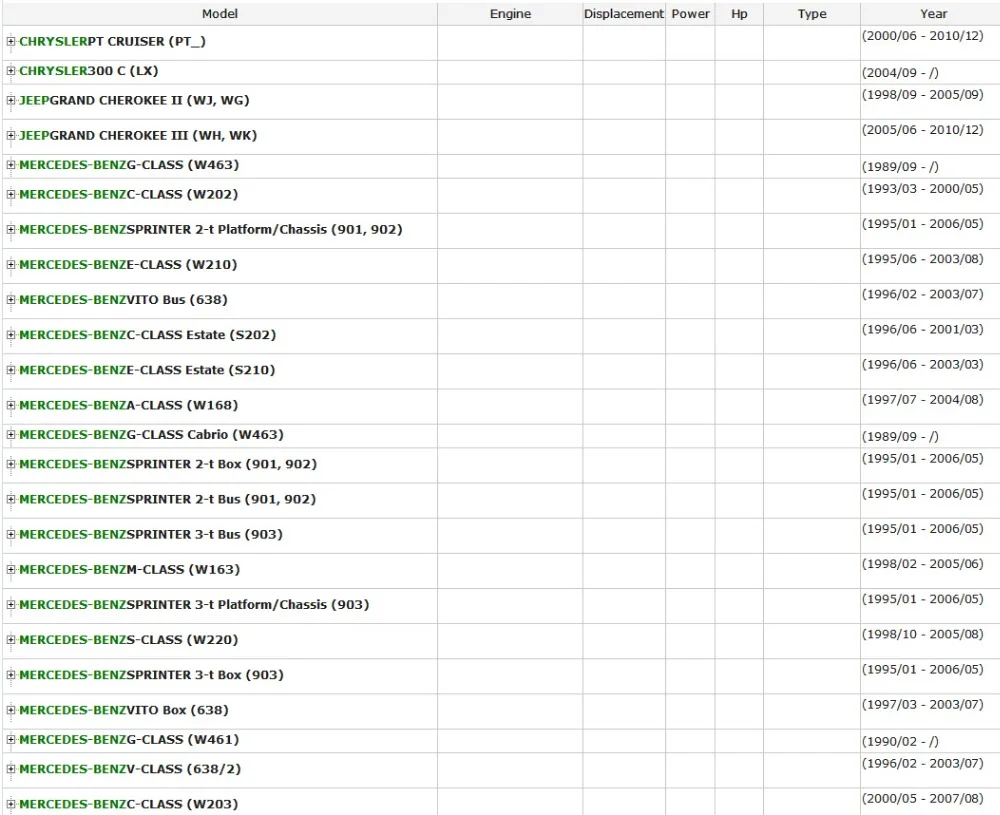Viewport: 1000px width, 815px height.
Task: Select the CHRYSLER 300 C (LX) label
Action: 89,71
